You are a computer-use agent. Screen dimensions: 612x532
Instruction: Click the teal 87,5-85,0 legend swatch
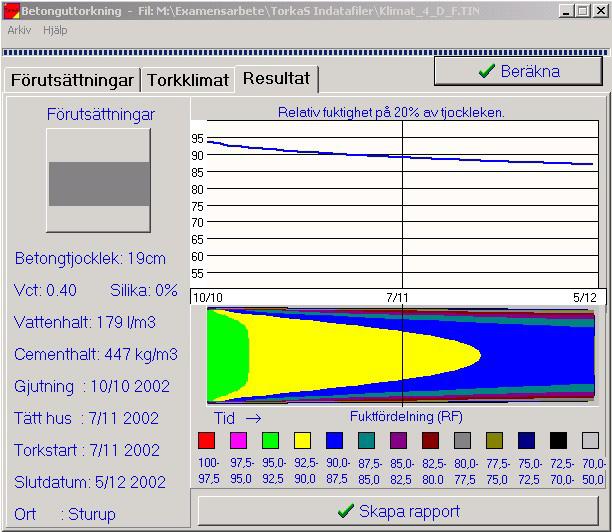point(366,440)
